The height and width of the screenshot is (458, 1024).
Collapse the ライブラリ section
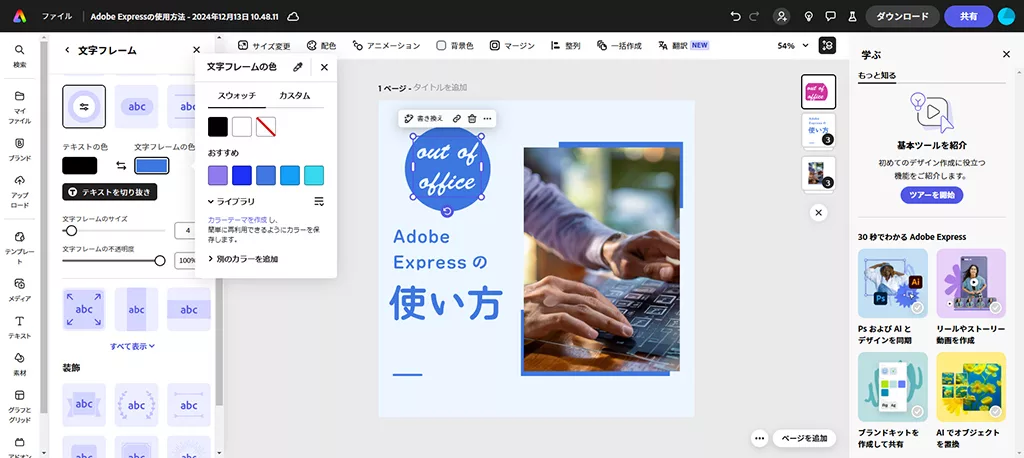click(232, 201)
